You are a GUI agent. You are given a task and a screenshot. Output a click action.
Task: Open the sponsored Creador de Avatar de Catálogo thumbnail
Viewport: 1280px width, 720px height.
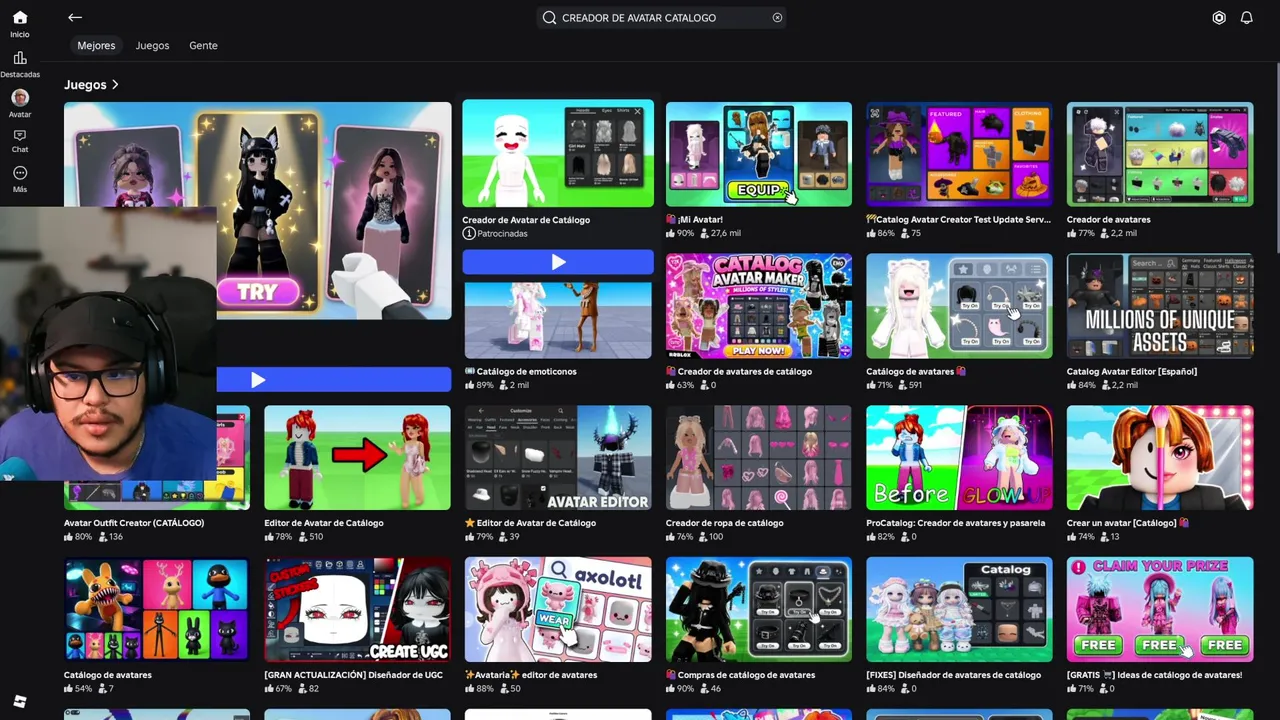[x=558, y=154]
